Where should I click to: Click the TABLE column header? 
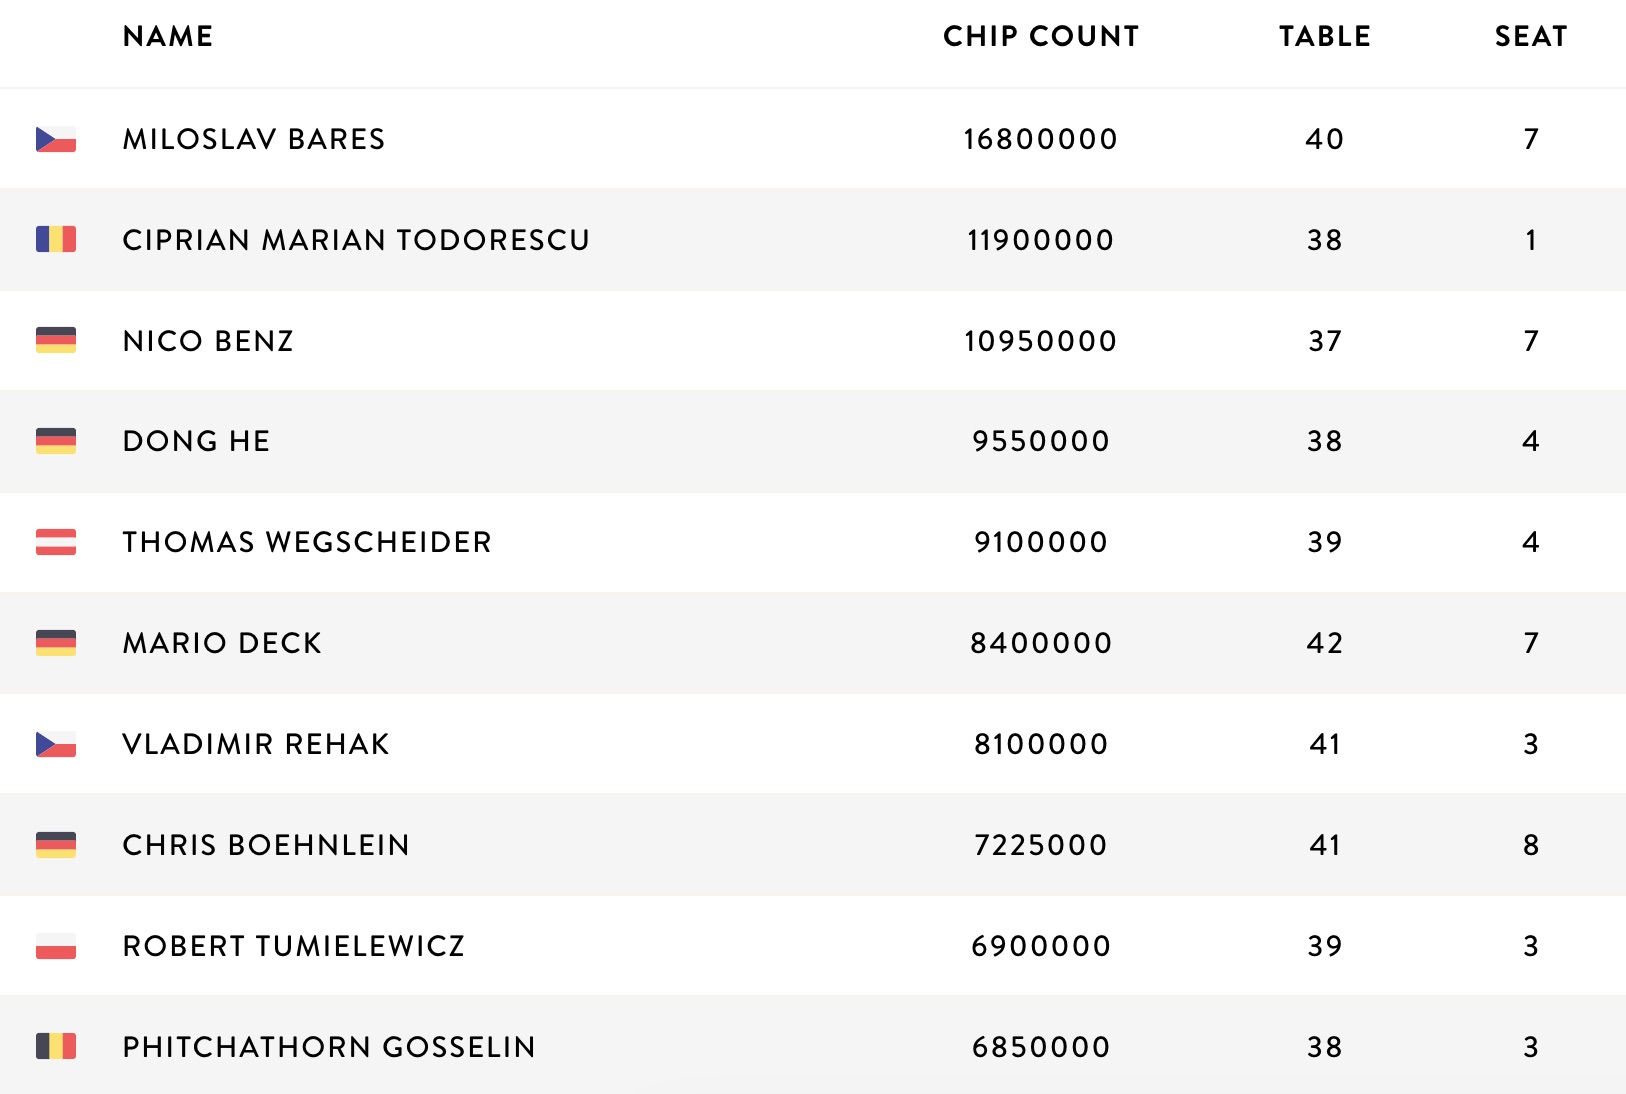tap(1325, 37)
